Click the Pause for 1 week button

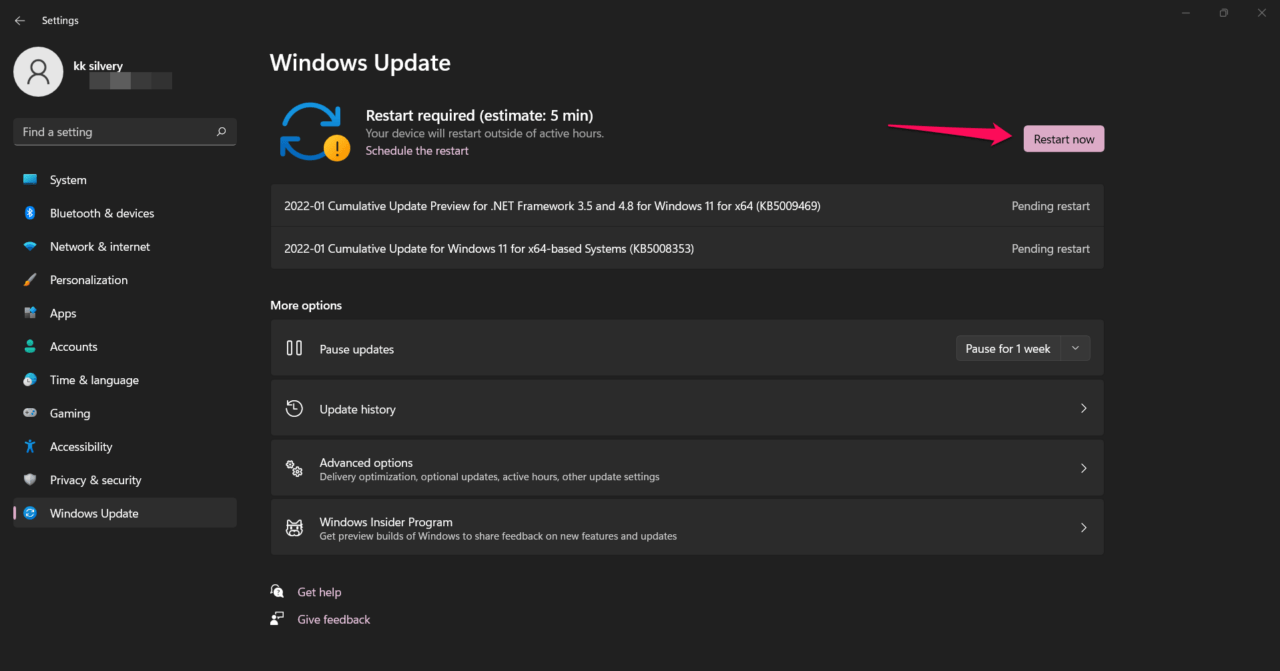1008,348
